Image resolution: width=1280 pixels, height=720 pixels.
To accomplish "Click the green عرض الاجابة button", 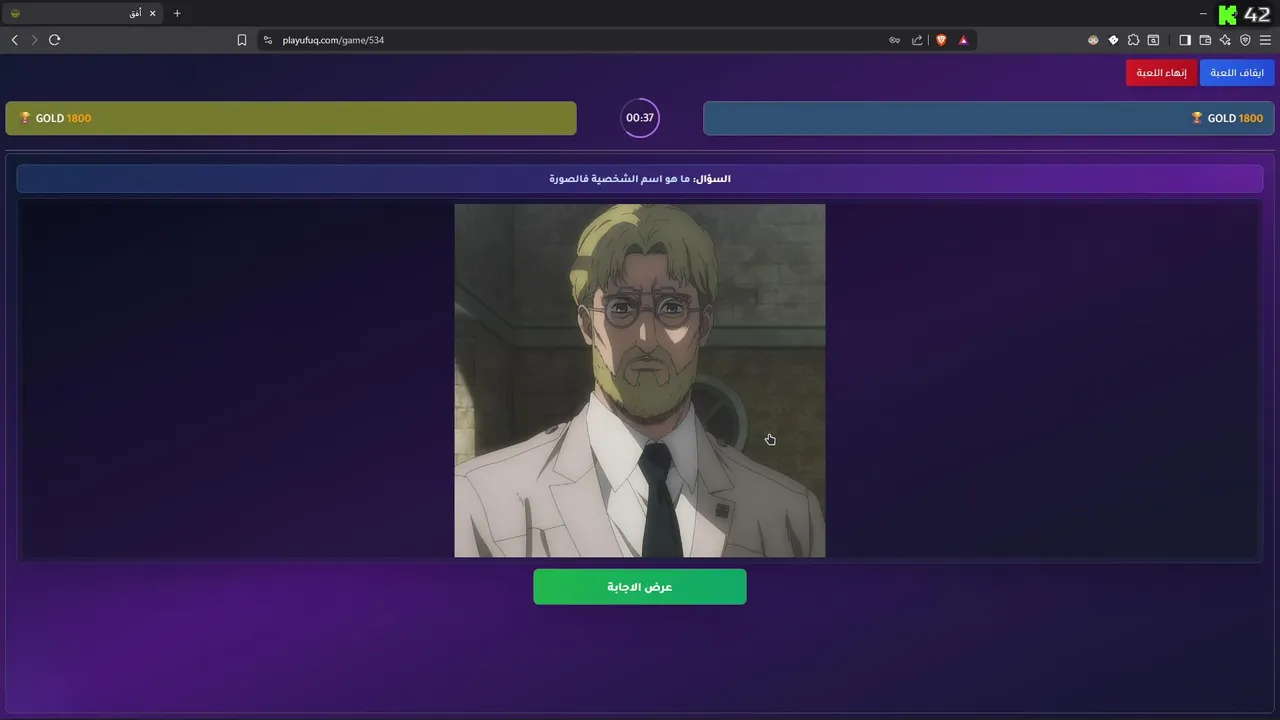I will 640,587.
